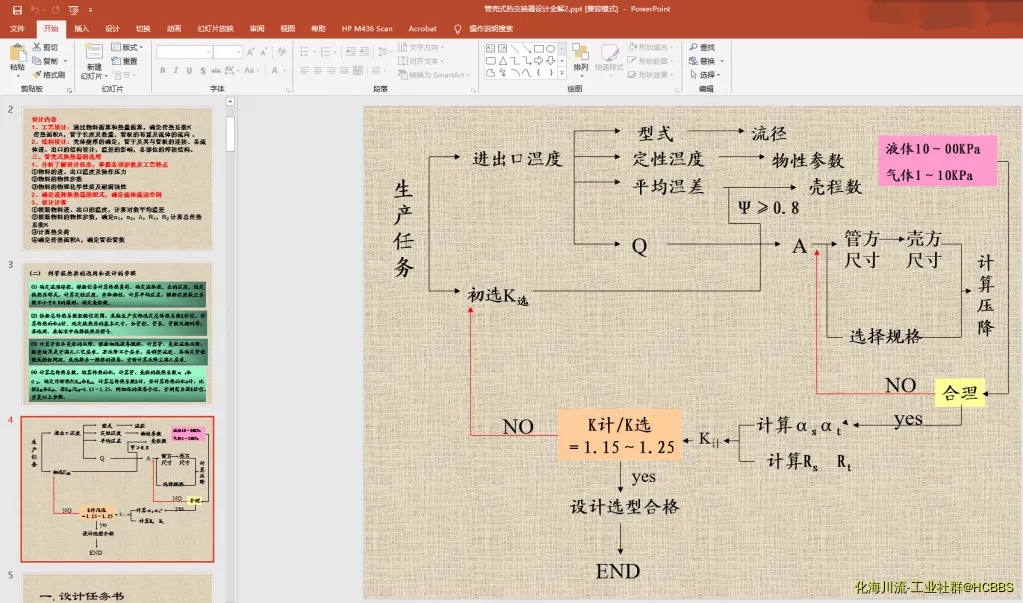Click 剪切 (Cut) scissors button
Screen dimensions: 1023x603
click(x=45, y=48)
